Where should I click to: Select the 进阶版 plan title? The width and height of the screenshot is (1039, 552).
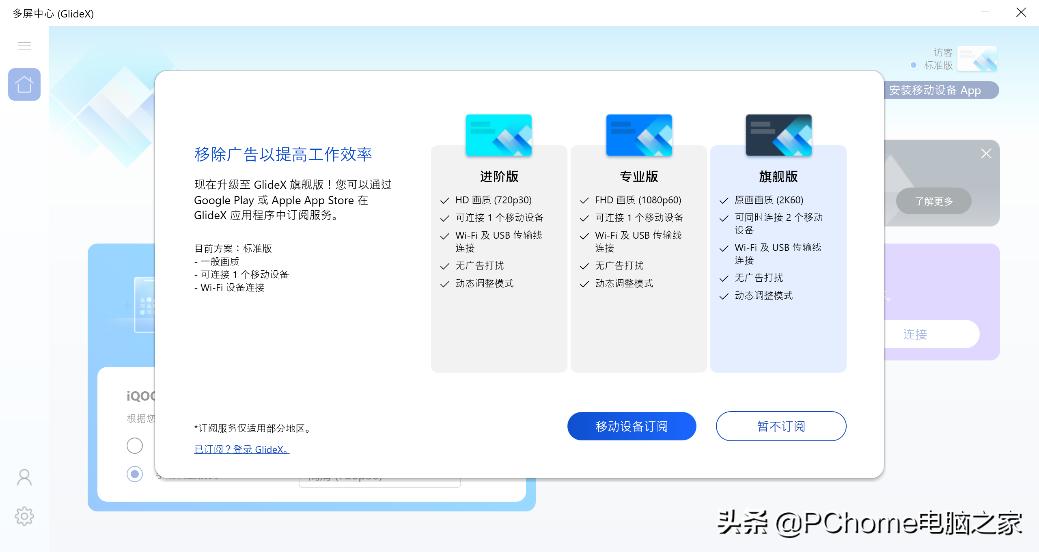499,176
